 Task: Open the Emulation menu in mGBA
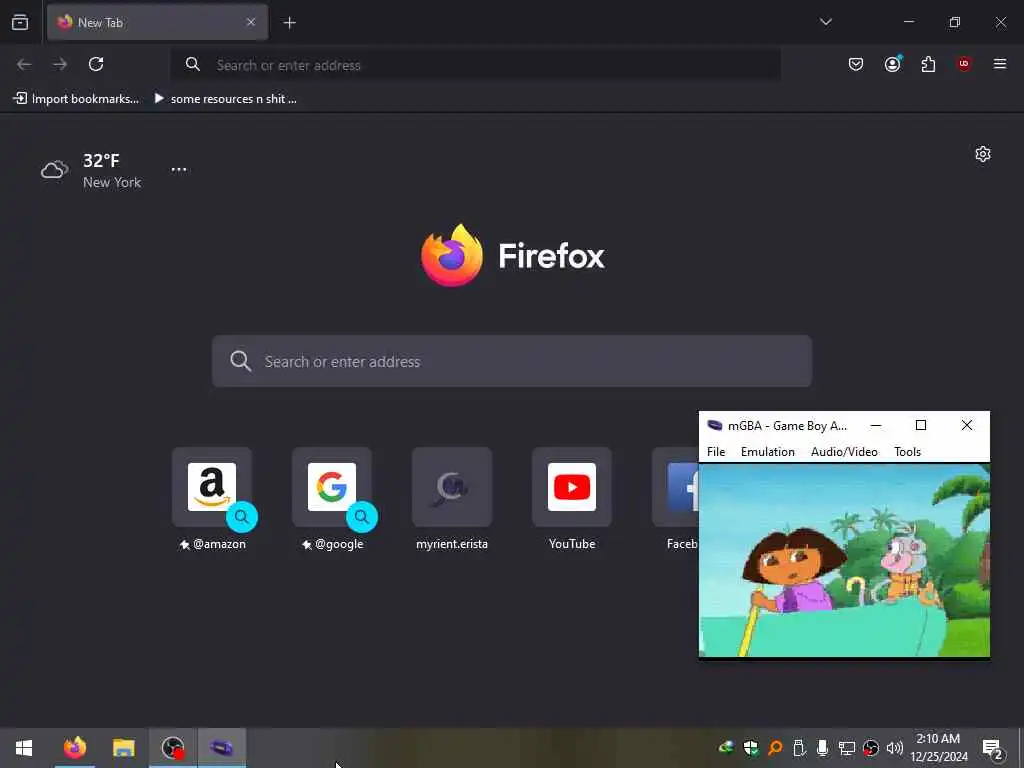click(767, 452)
